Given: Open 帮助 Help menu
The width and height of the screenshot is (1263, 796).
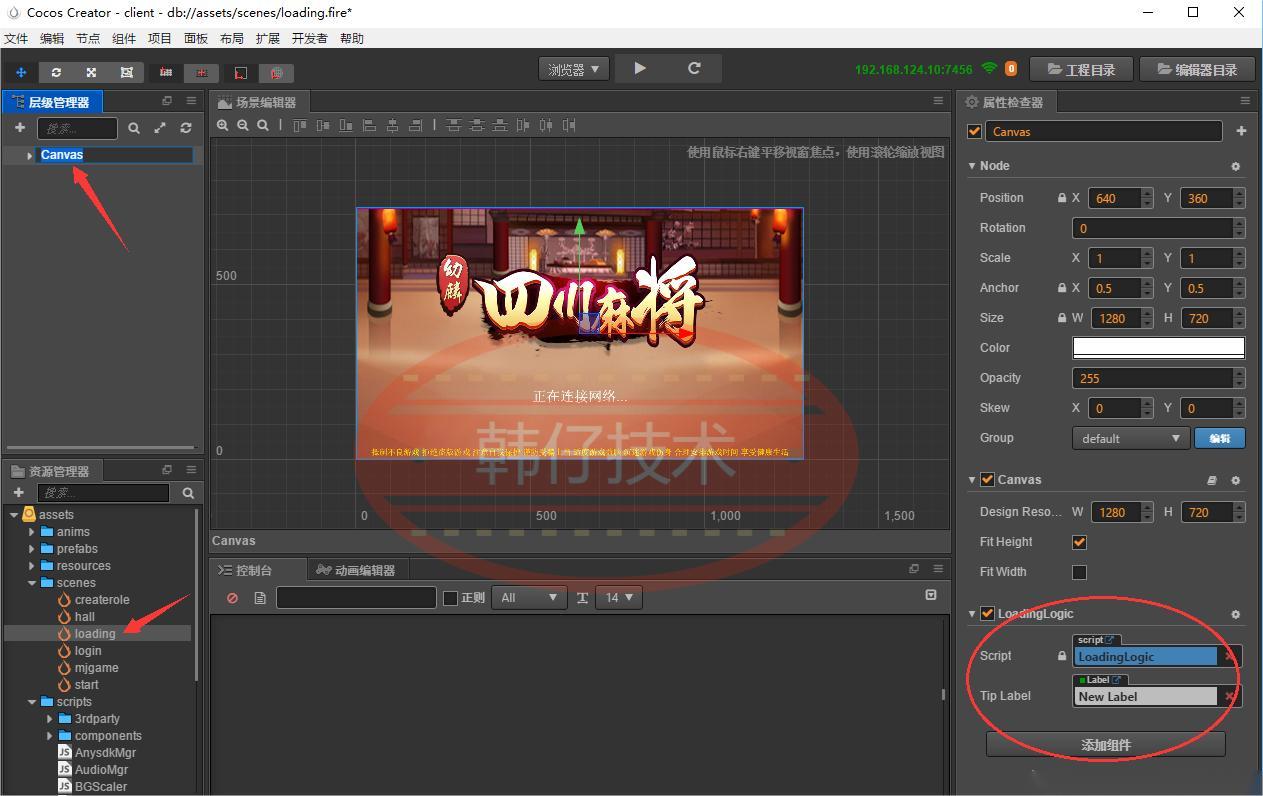Looking at the screenshot, I should click(352, 38).
